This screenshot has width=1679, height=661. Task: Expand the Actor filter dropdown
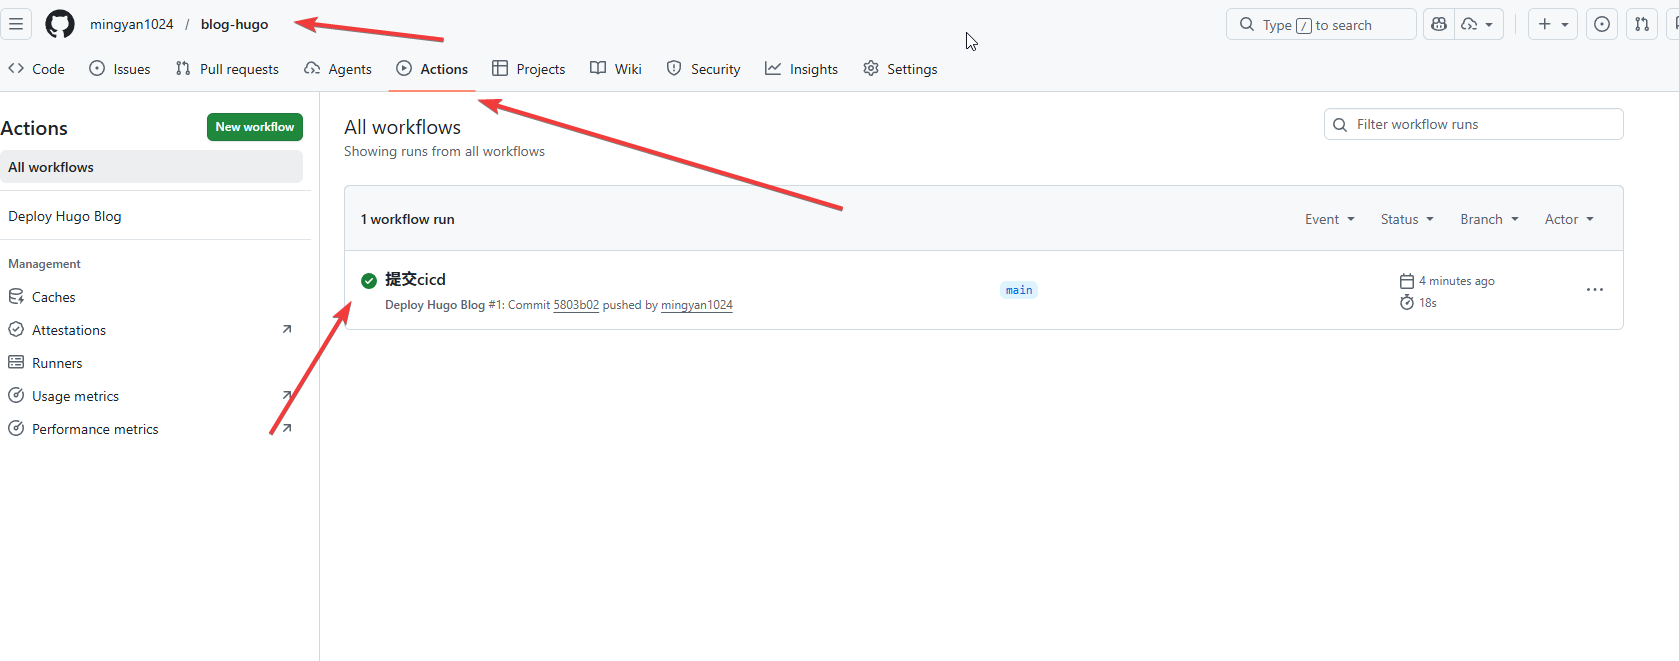(x=1569, y=219)
